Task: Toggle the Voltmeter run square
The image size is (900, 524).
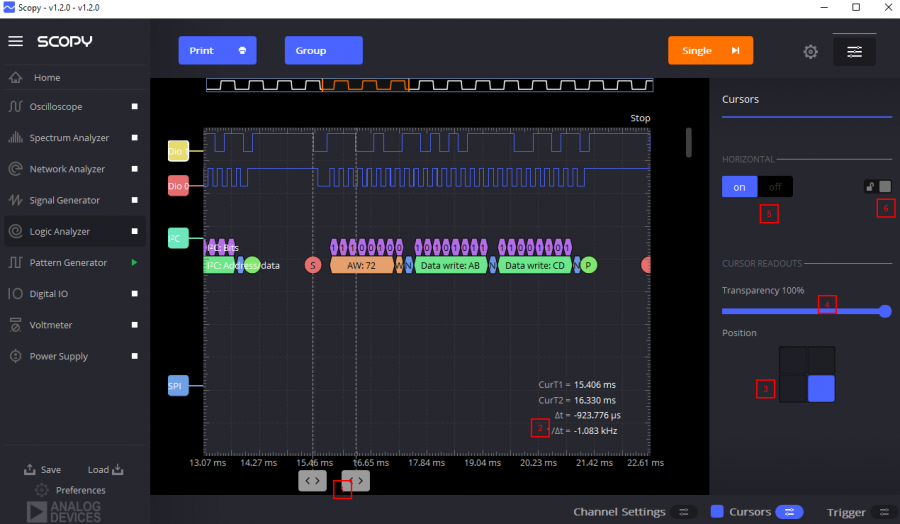Action: point(134,325)
